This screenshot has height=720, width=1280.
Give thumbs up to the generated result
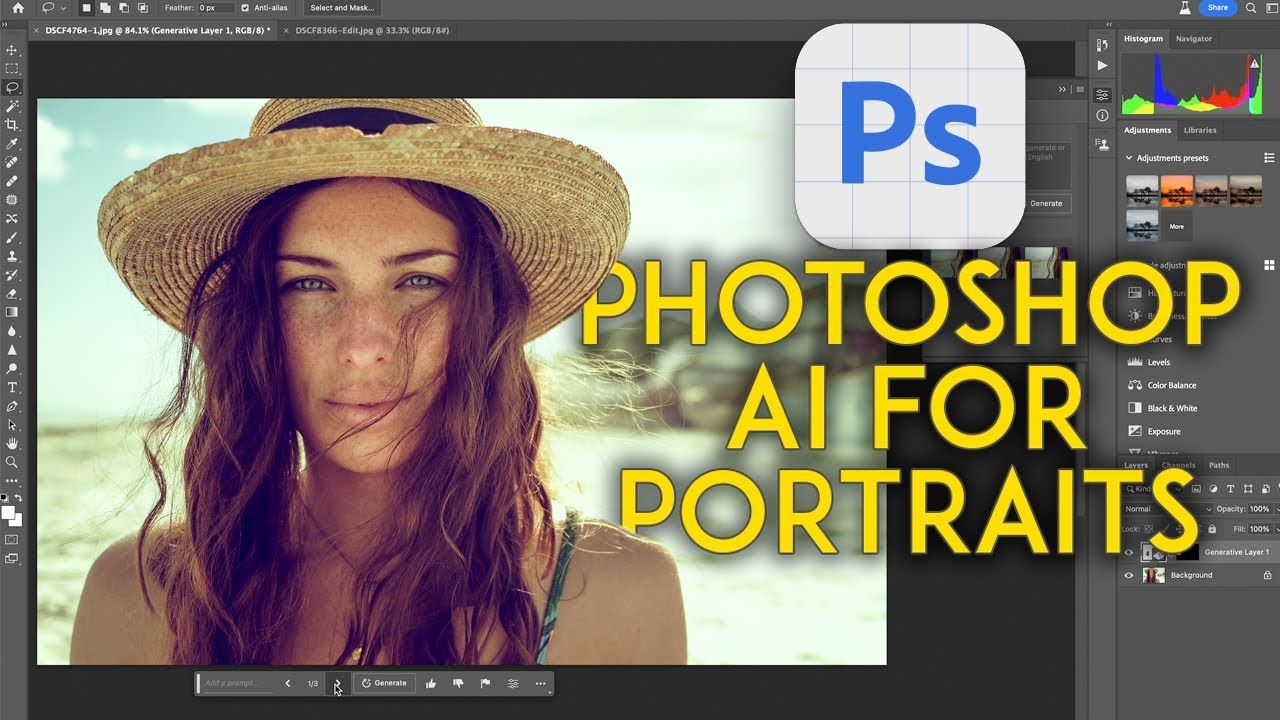tap(430, 684)
